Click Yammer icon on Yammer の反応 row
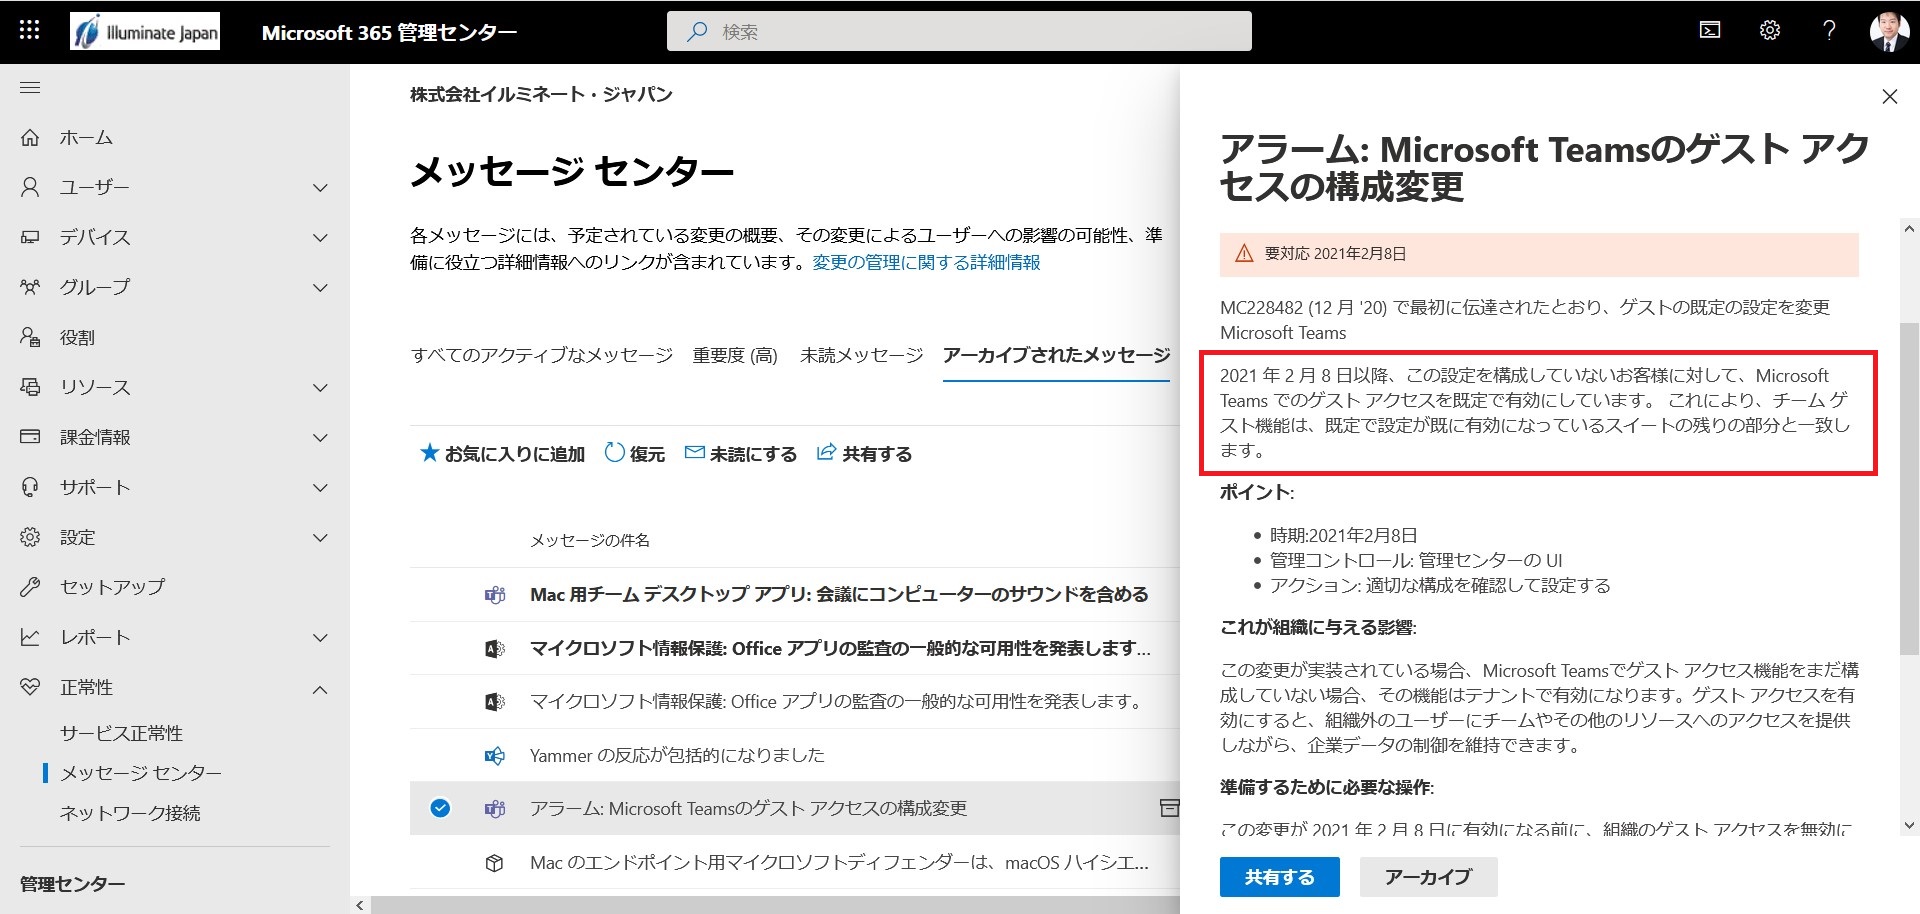Screen dimensions: 1920x914 tap(495, 755)
